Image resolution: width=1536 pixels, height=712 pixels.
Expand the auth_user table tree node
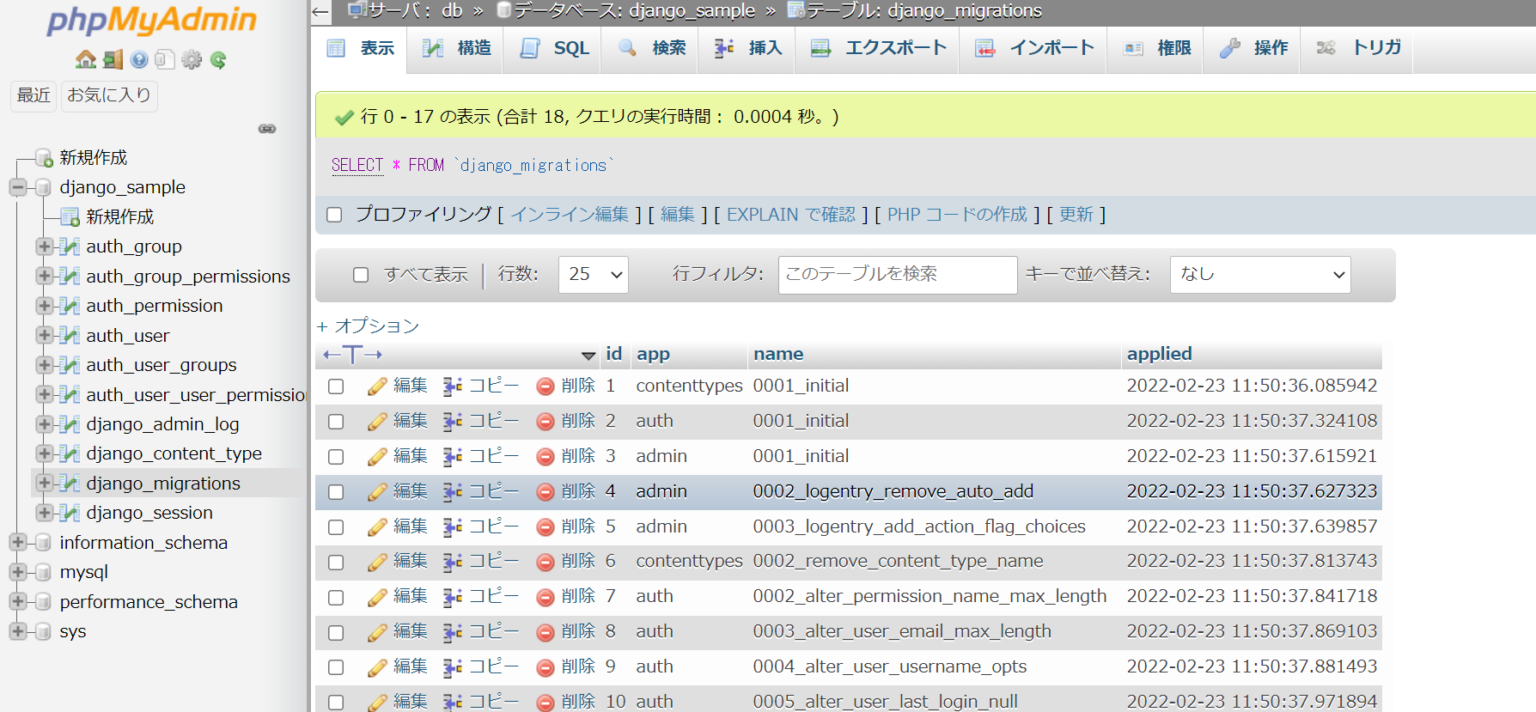pos(43,335)
